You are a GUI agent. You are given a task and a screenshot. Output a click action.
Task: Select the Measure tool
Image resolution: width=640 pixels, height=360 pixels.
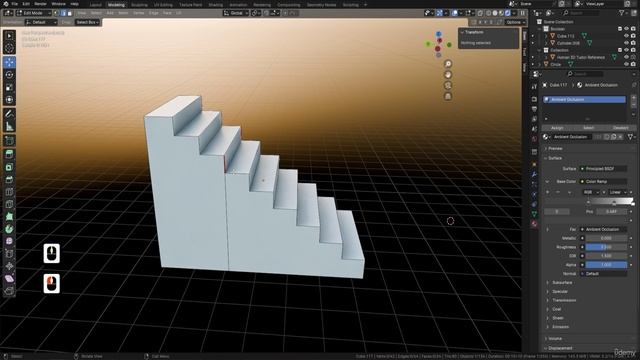pyautogui.click(x=9, y=127)
